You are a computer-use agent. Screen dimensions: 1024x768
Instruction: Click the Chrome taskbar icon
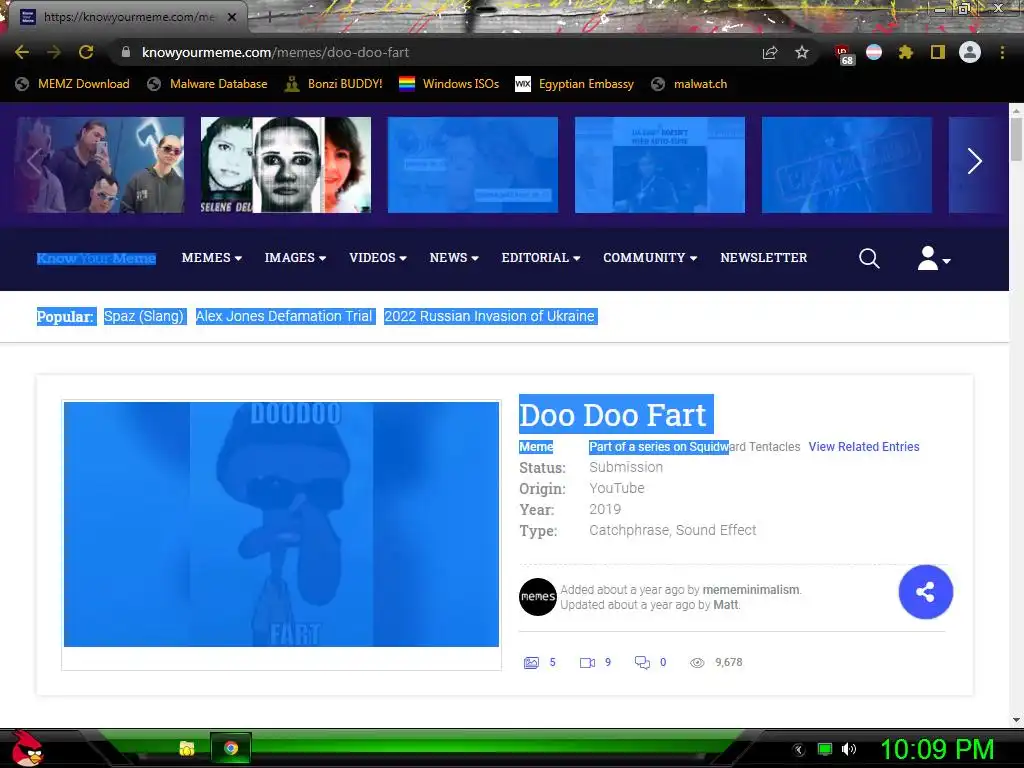[x=231, y=748]
